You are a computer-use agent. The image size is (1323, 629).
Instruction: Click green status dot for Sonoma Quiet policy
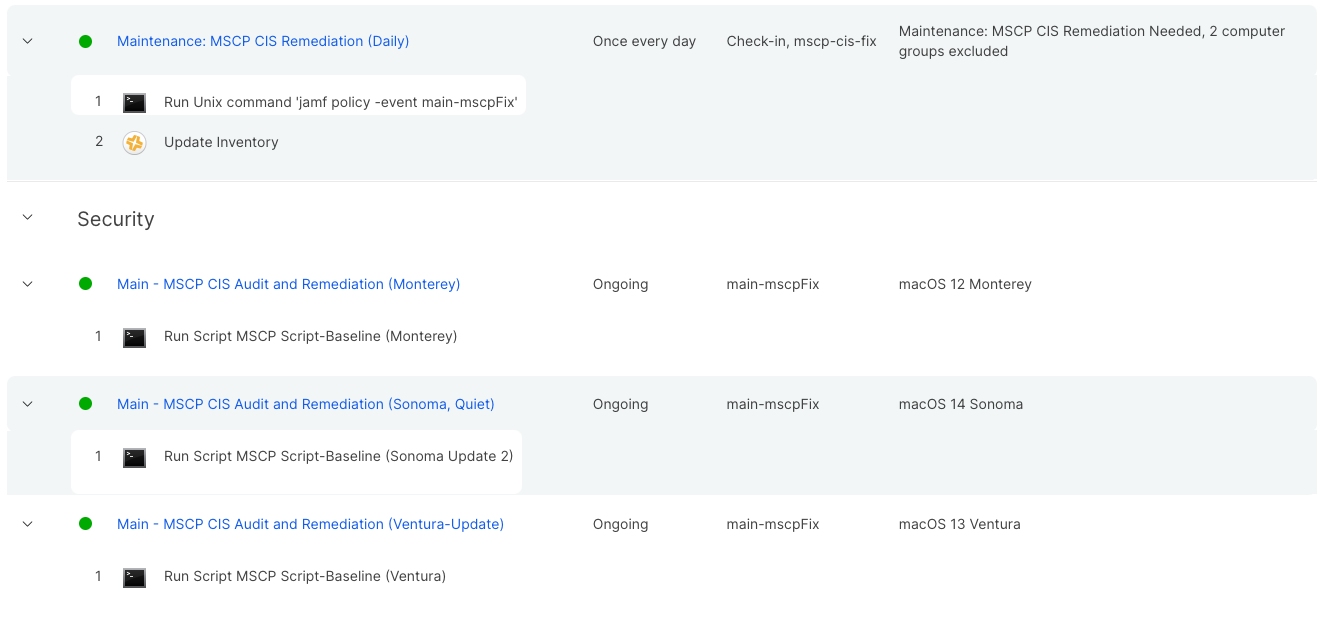pyautogui.click(x=85, y=404)
